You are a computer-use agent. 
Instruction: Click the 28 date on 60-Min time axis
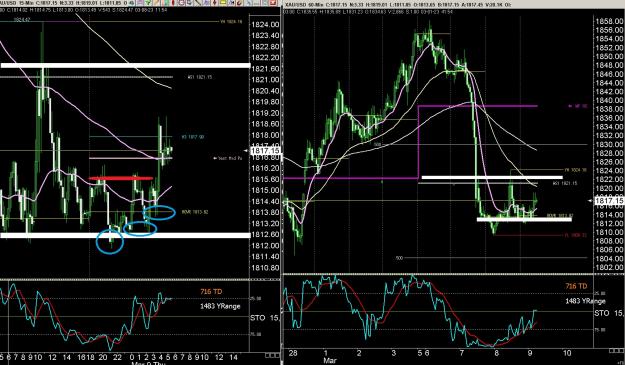[293, 353]
